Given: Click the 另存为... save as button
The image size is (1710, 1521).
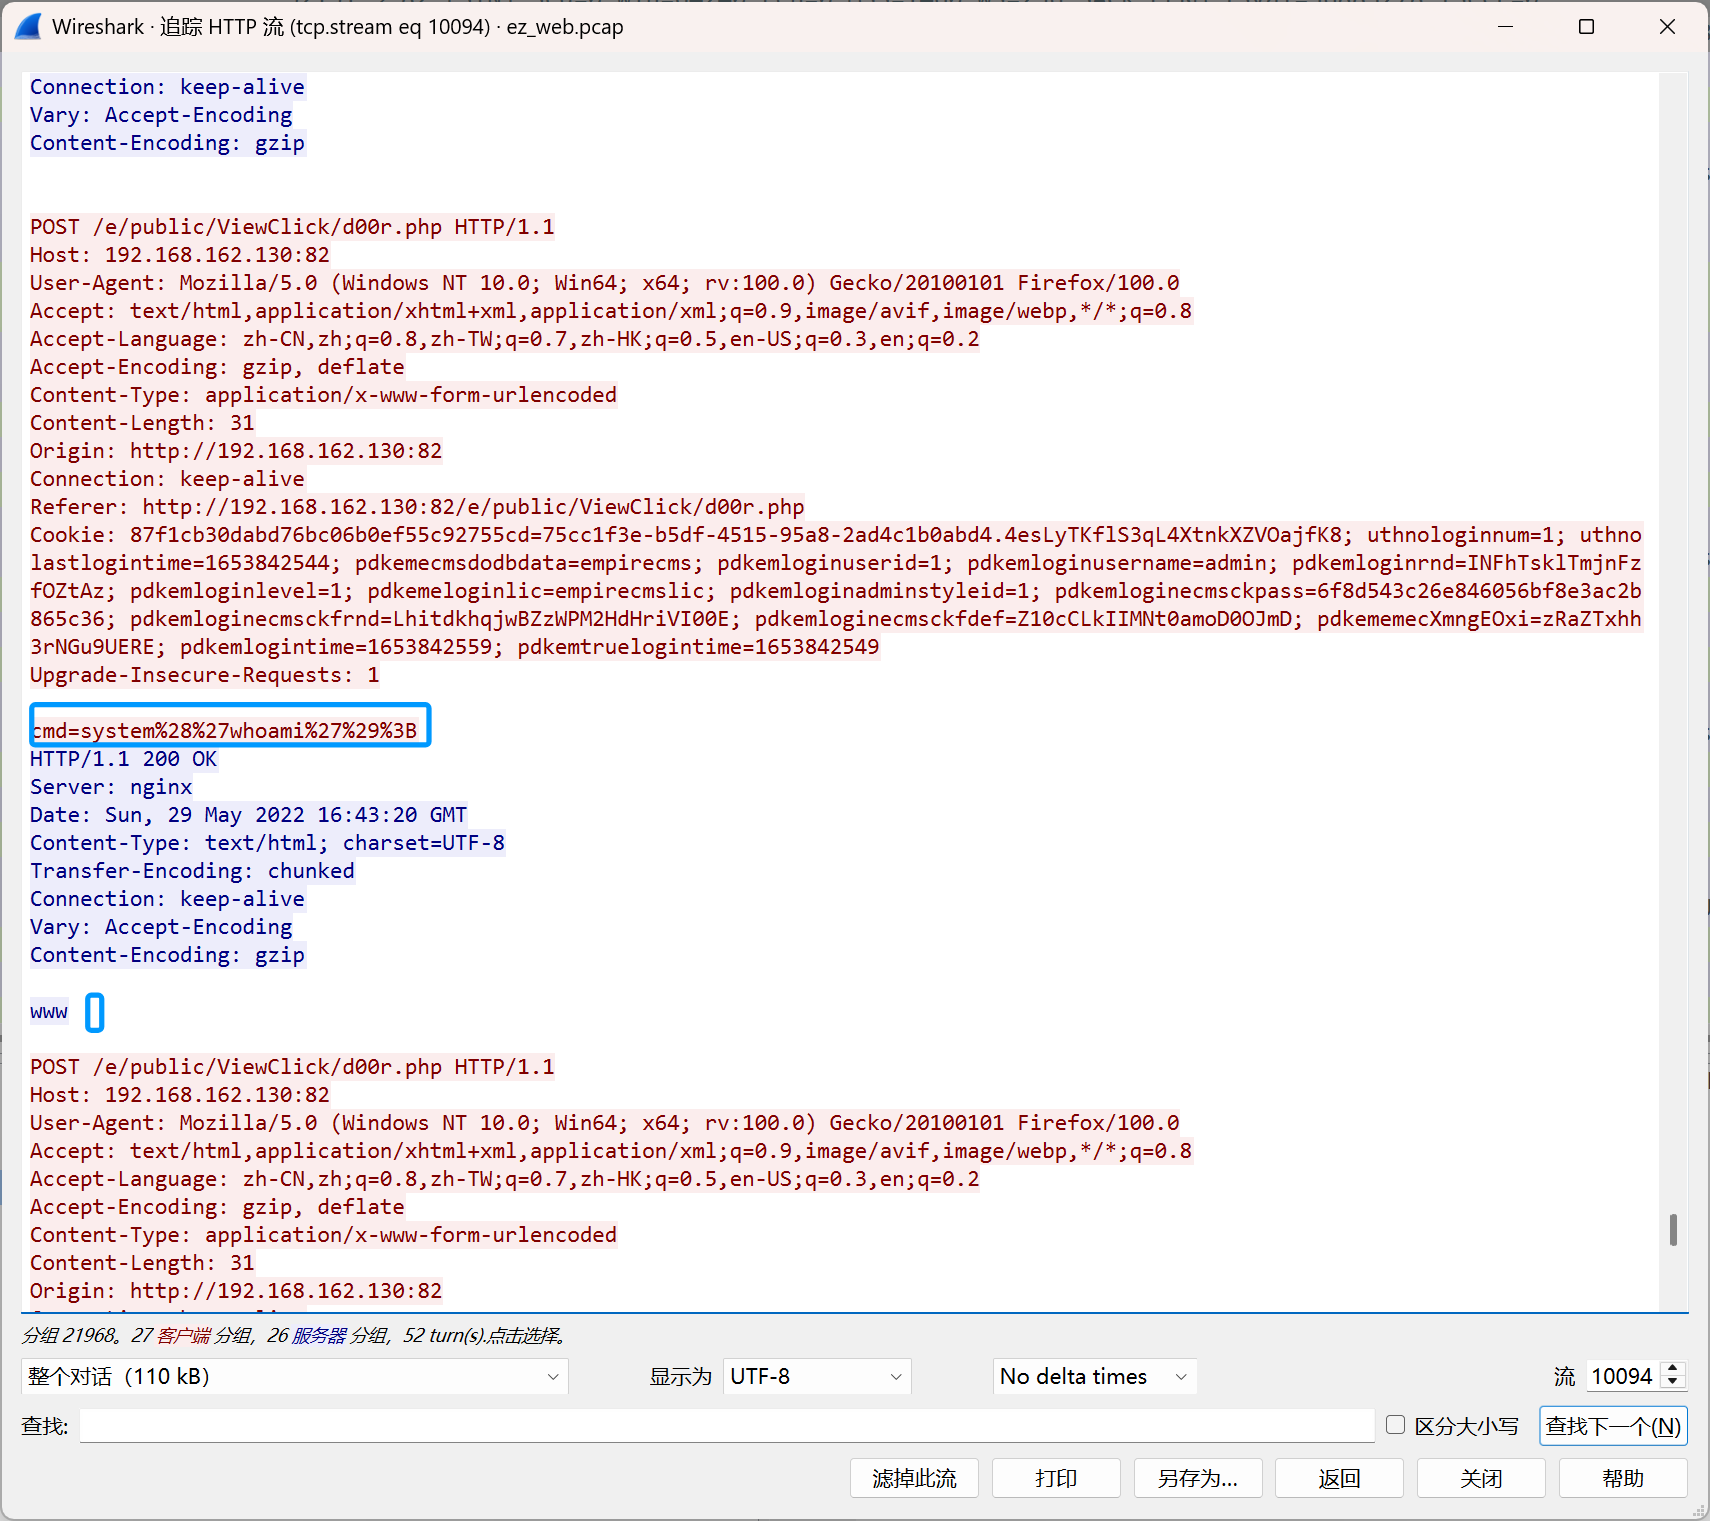Looking at the screenshot, I should (1198, 1478).
